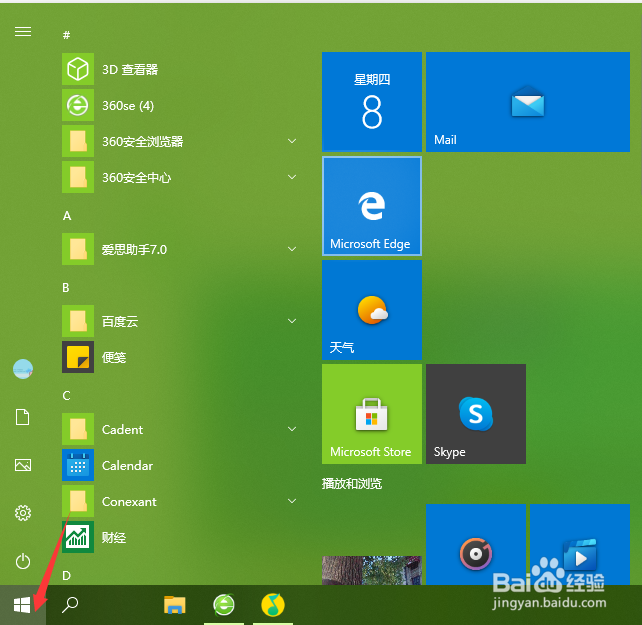Open the Movies & TV tile

click(580, 545)
